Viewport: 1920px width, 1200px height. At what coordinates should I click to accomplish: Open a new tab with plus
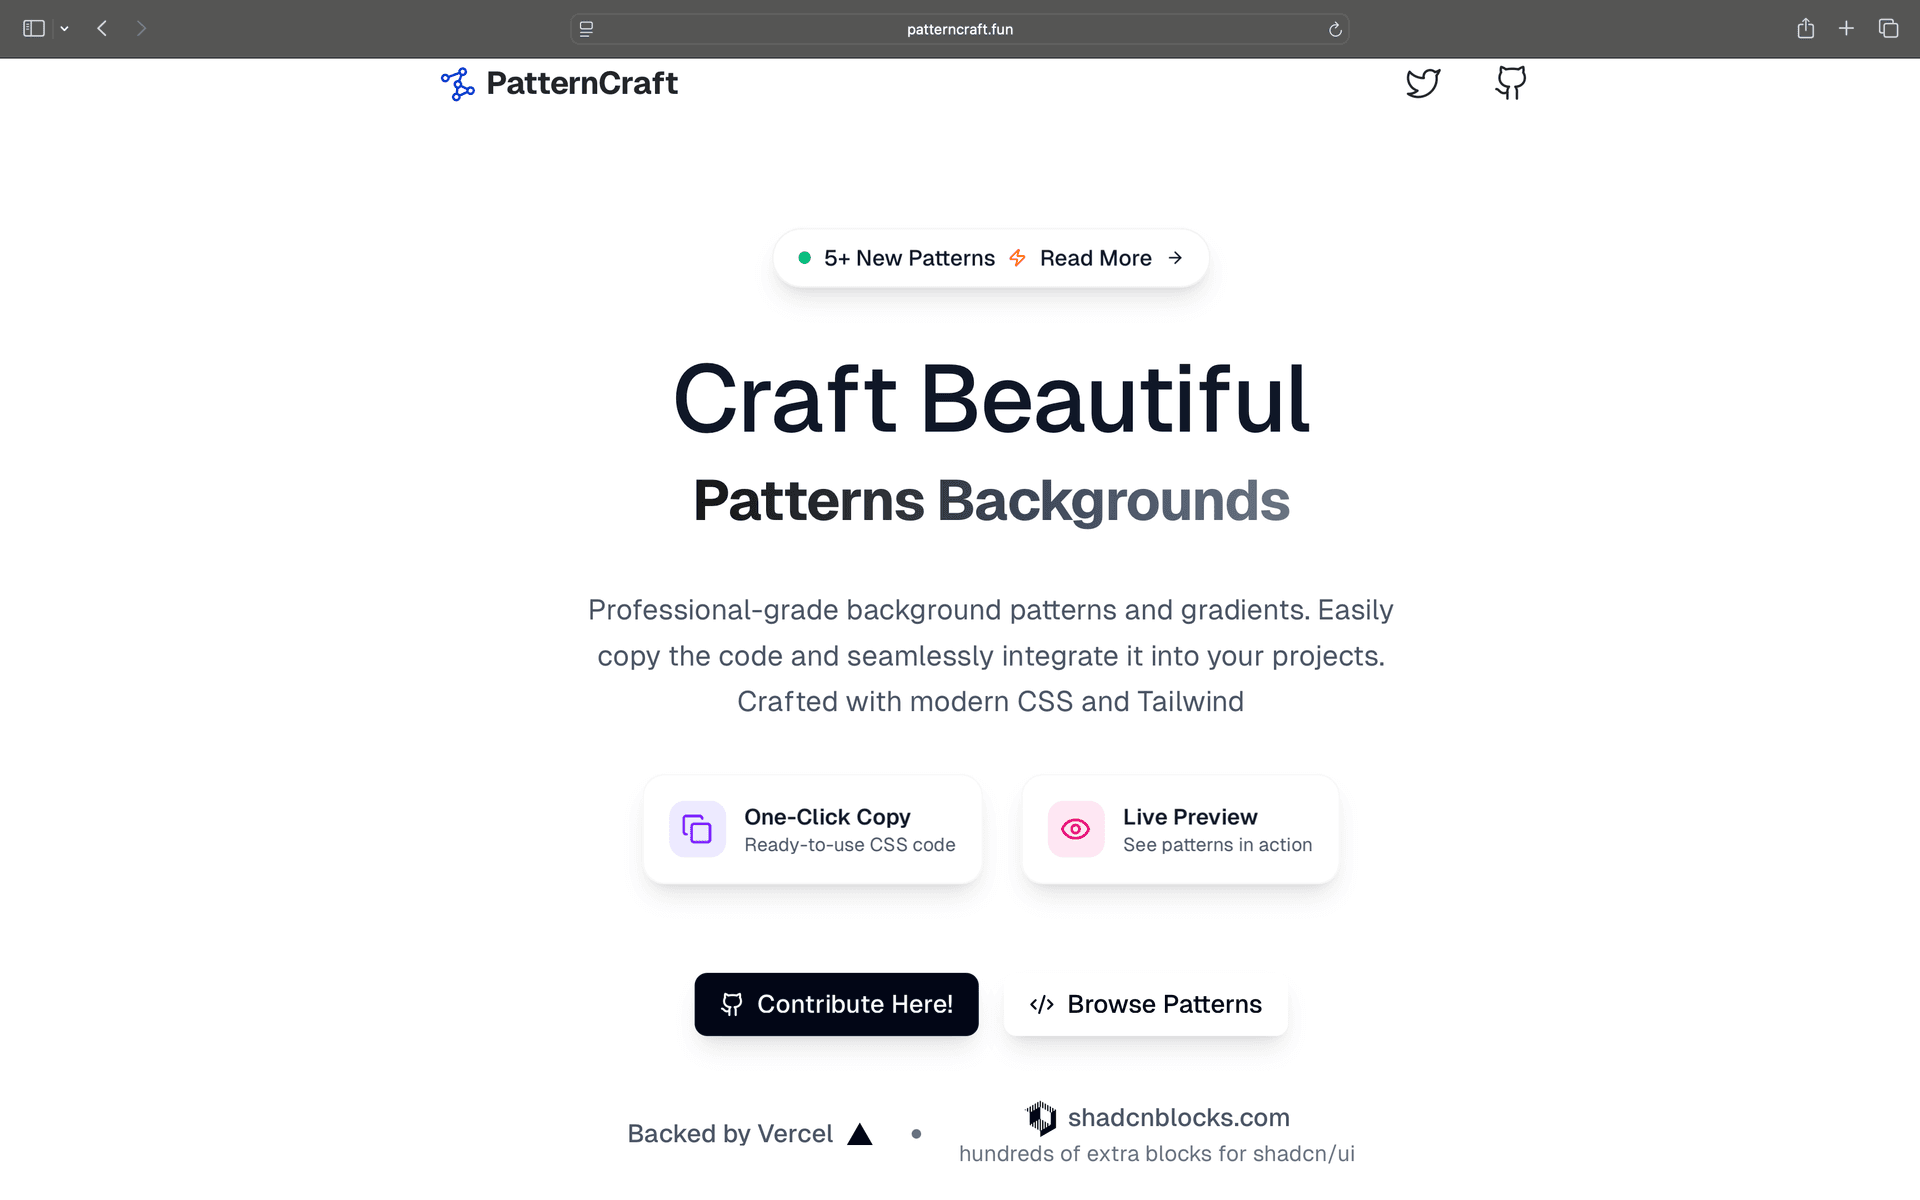(1846, 29)
